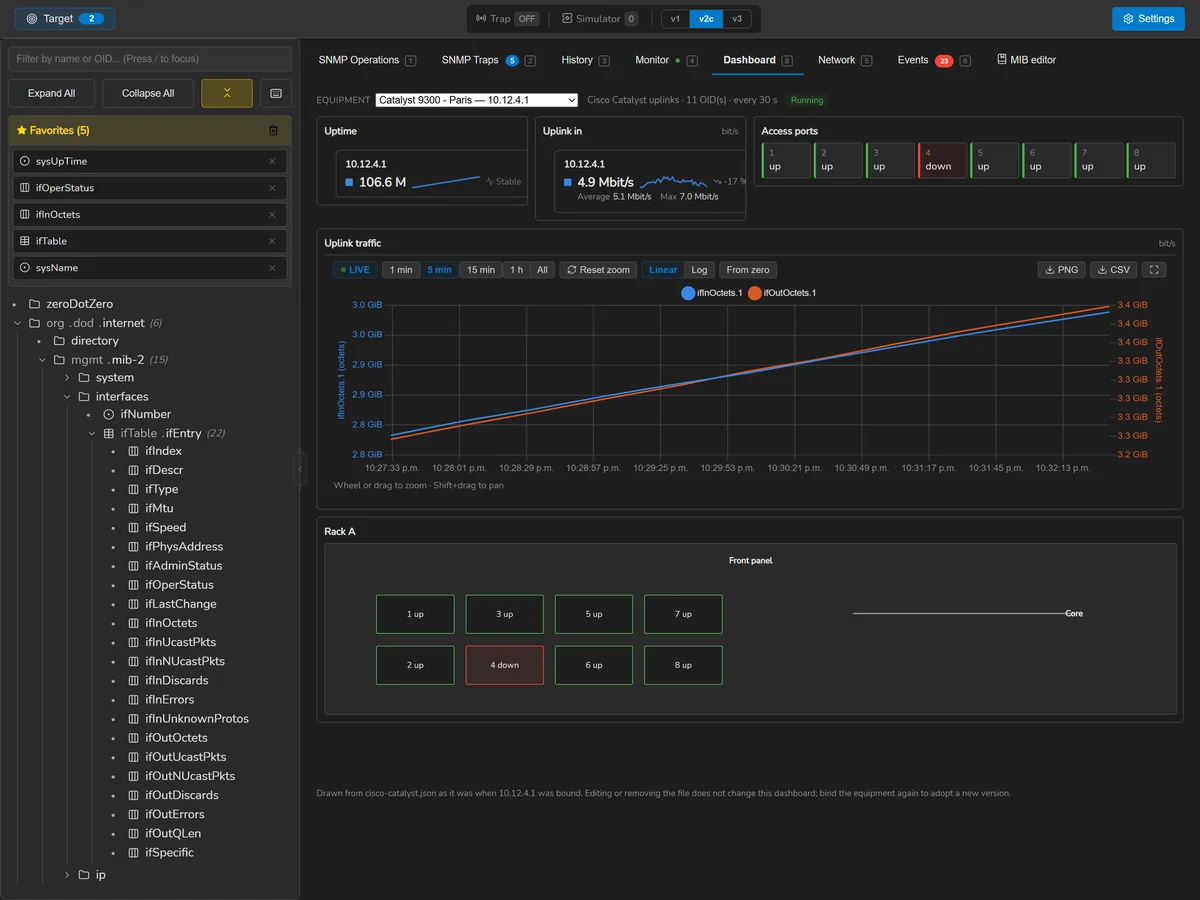The width and height of the screenshot is (1200, 900).
Task: Select the ifPhysAddress tree item
Action: [184, 547]
